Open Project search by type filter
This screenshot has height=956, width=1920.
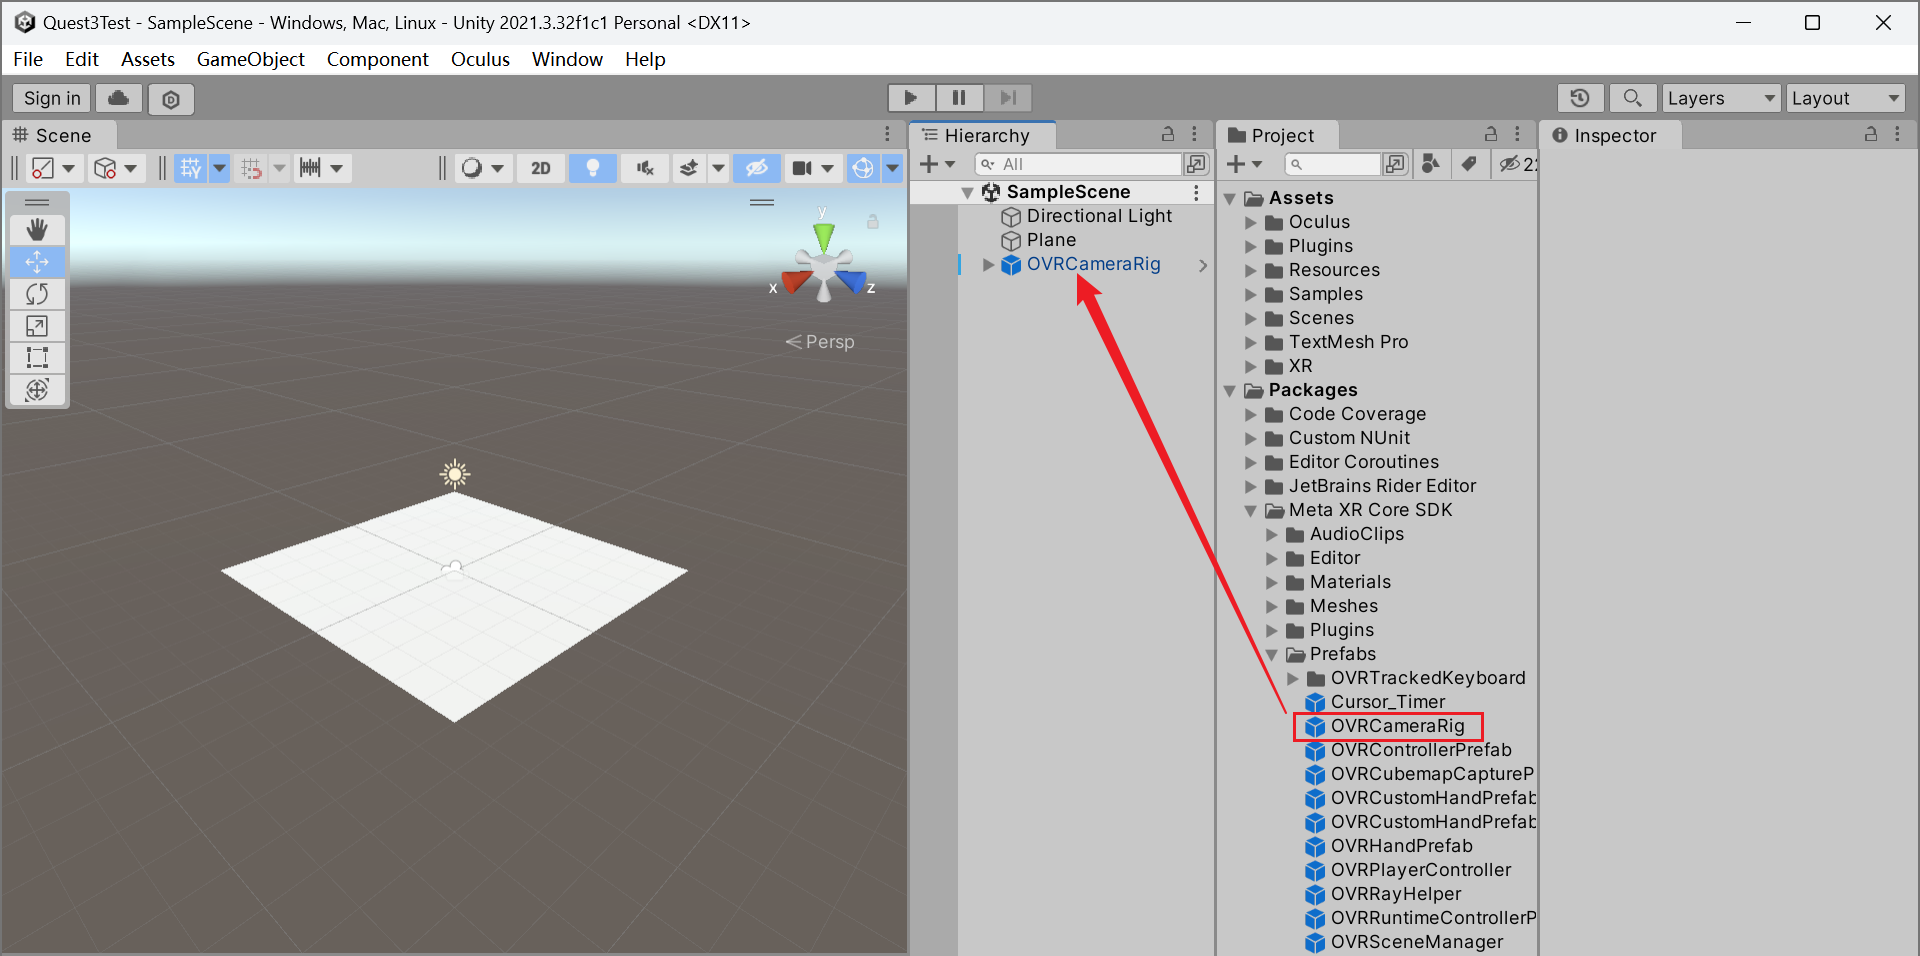(1431, 164)
